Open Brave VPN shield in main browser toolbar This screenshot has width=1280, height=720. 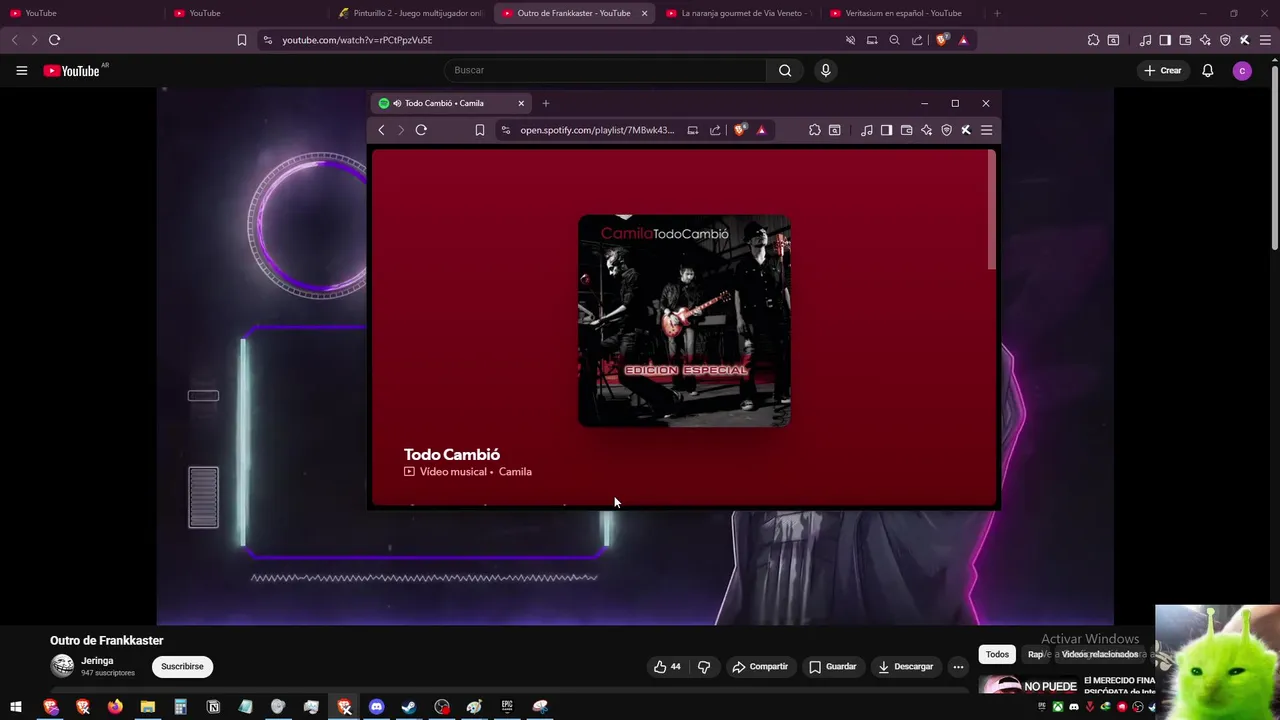click(1225, 40)
